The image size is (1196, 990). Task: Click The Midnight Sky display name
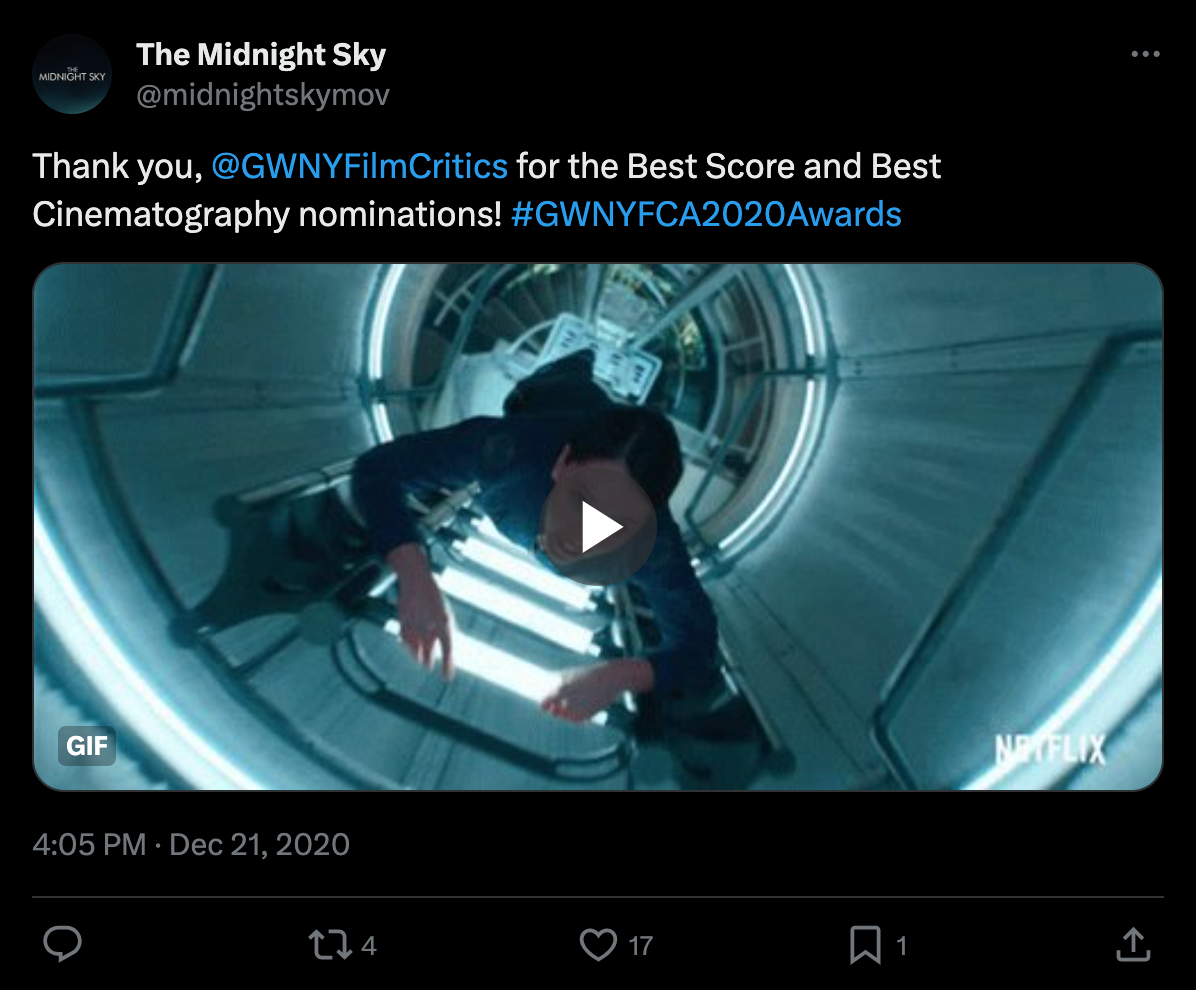(x=261, y=55)
